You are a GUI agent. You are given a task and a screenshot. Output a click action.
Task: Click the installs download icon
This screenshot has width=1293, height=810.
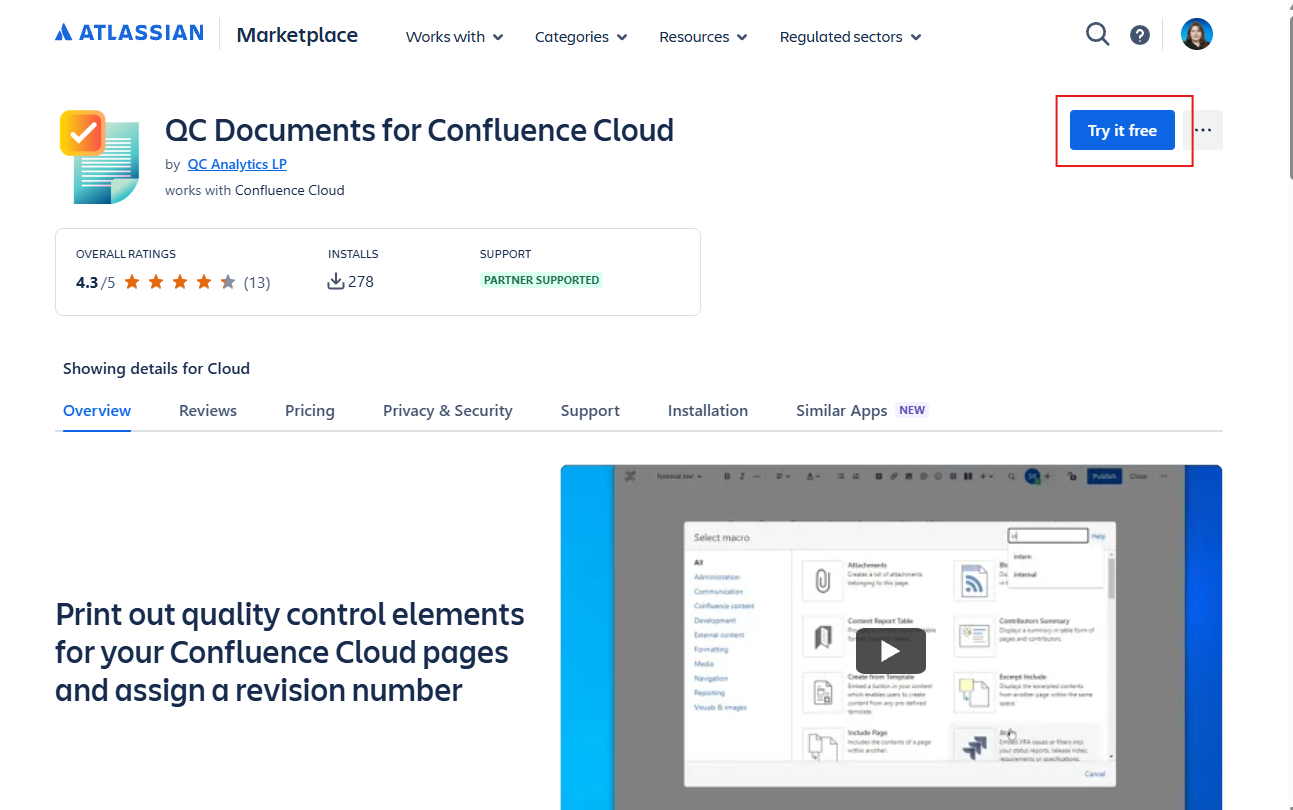336,282
